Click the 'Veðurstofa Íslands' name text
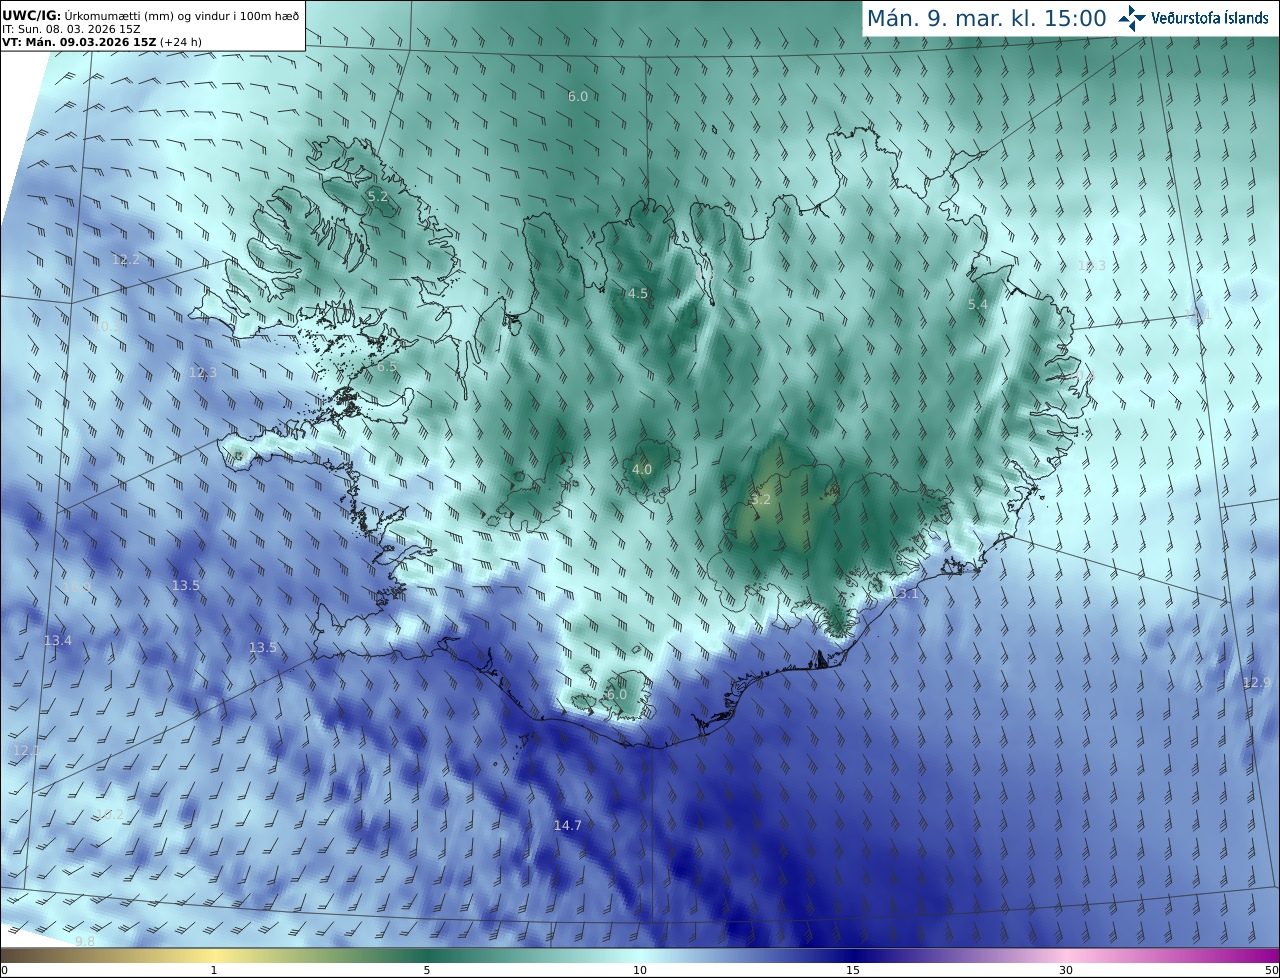Image resolution: width=1280 pixels, height=978 pixels. (1210, 18)
